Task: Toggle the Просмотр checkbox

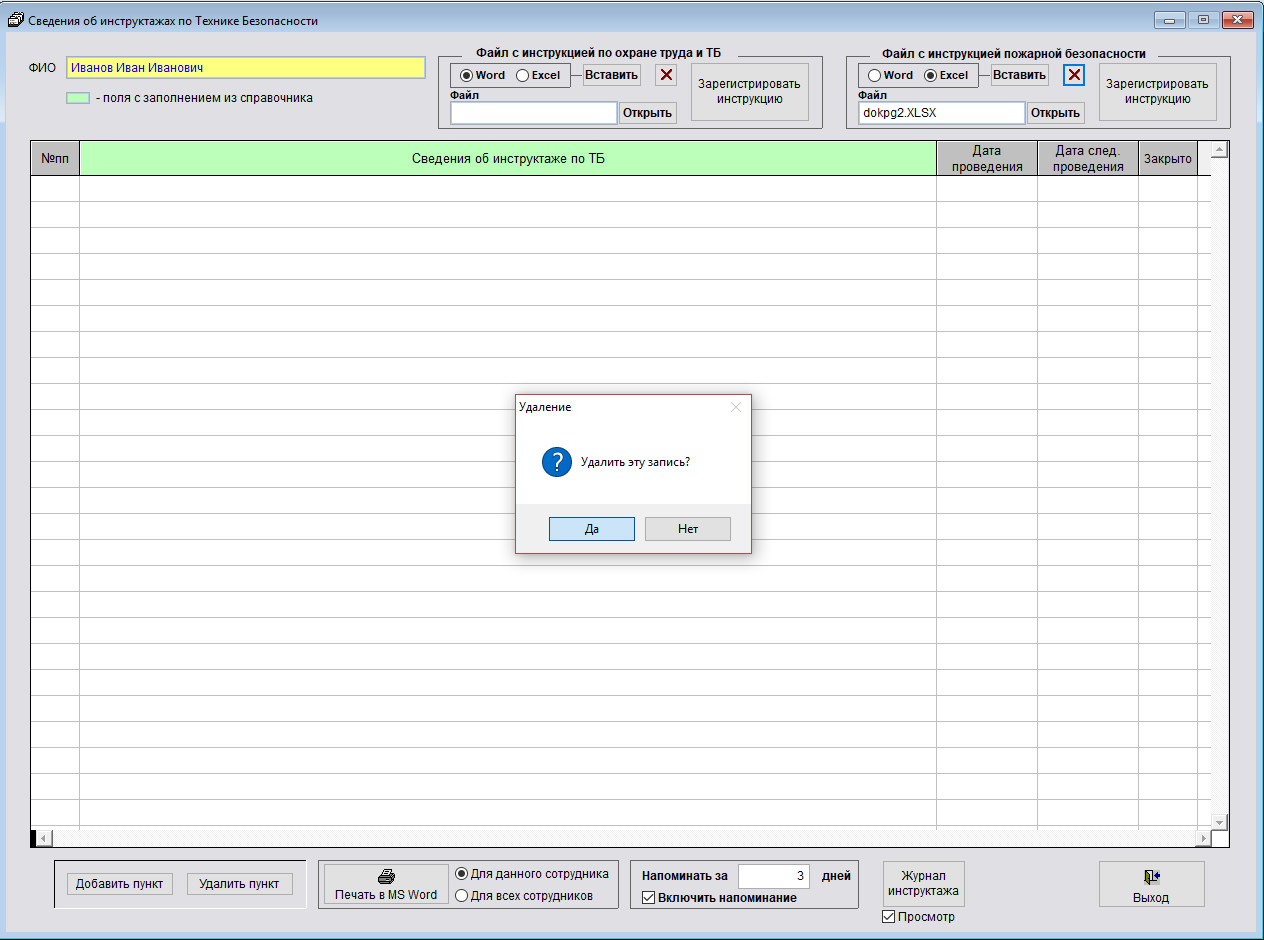Action: [889, 917]
